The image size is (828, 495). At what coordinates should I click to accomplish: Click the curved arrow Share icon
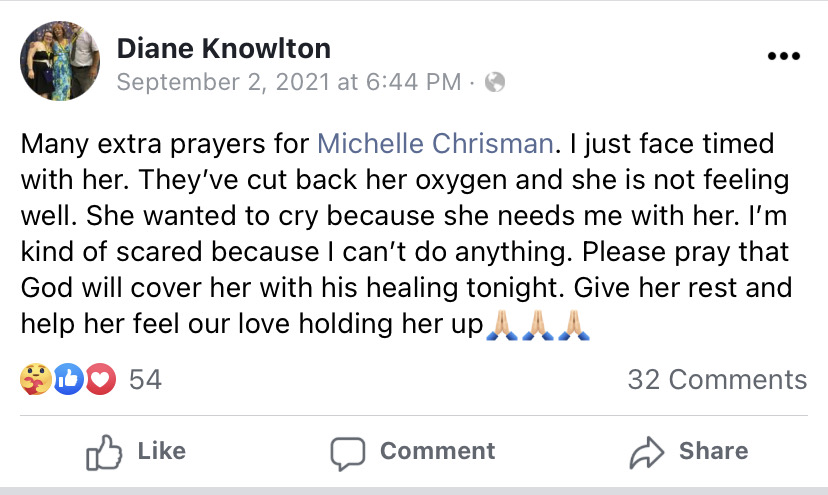(x=647, y=452)
